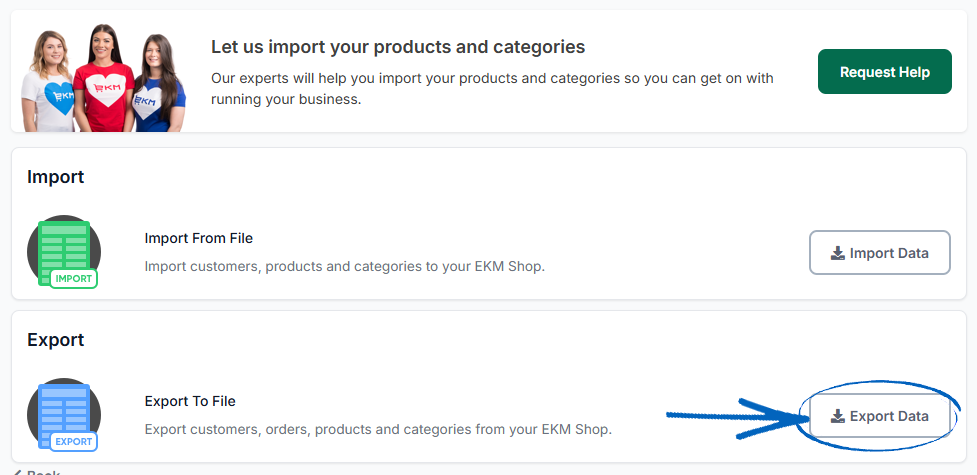Click the 'Import customers, products and categories' description
Viewport: 977px width, 475px height.
[345, 267]
